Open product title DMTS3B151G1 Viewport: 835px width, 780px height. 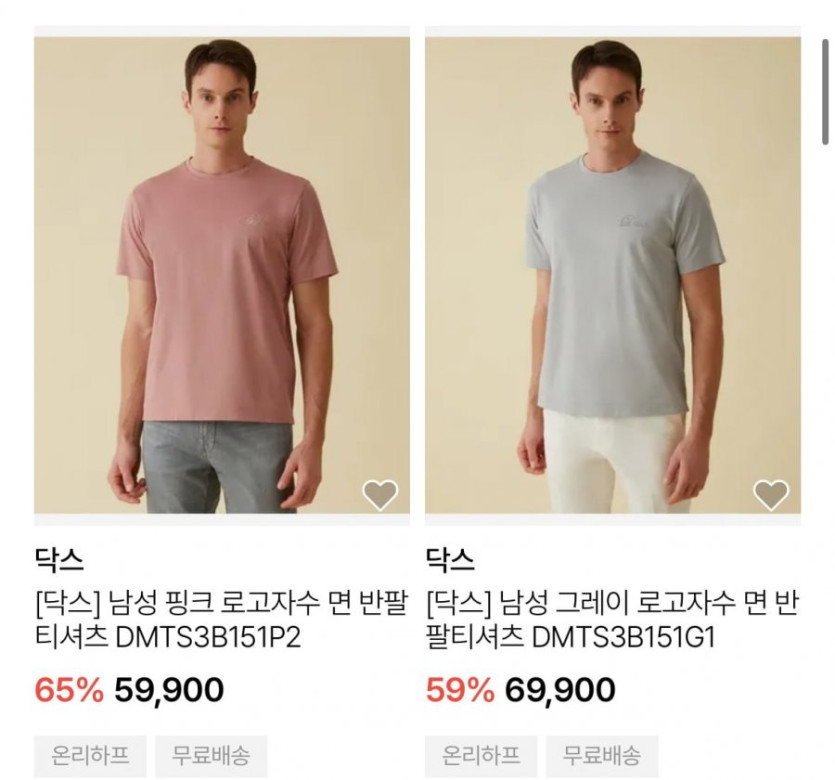612,620
